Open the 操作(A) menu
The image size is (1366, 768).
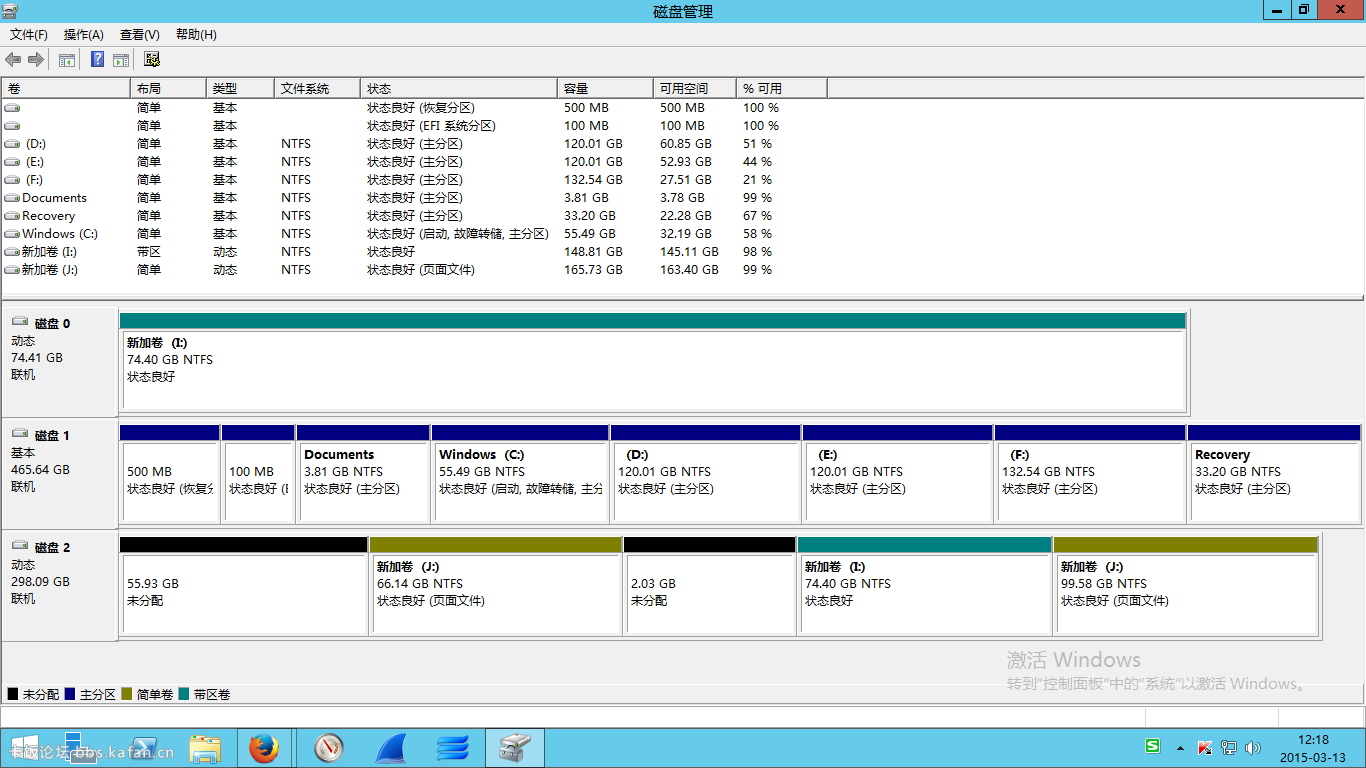(84, 35)
